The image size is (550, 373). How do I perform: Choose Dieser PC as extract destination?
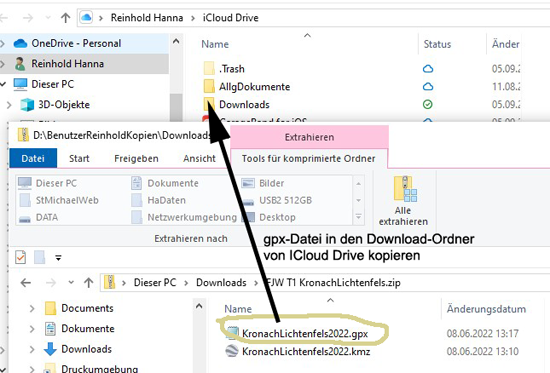tap(47, 183)
